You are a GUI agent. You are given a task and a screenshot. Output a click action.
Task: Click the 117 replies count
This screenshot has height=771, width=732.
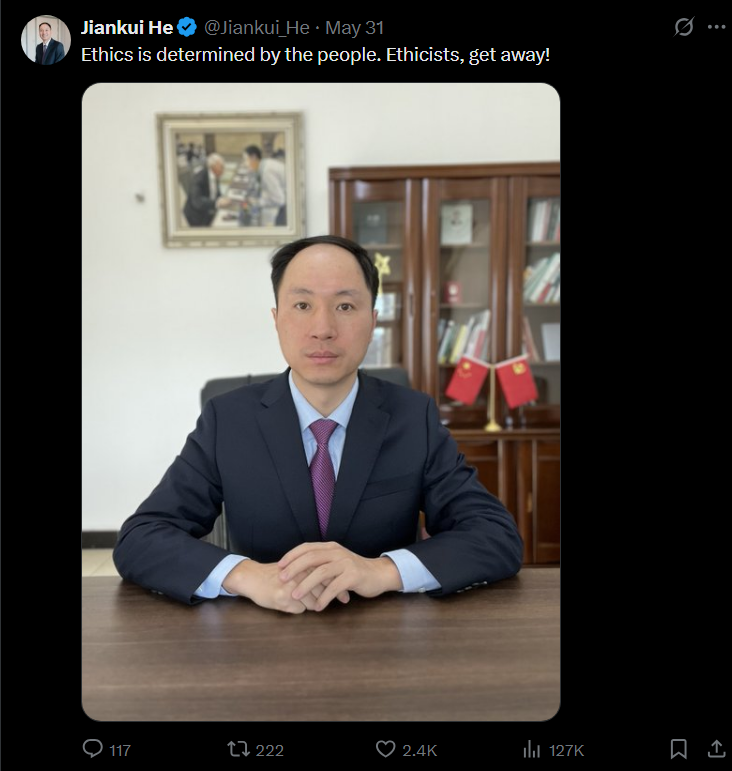point(119,750)
